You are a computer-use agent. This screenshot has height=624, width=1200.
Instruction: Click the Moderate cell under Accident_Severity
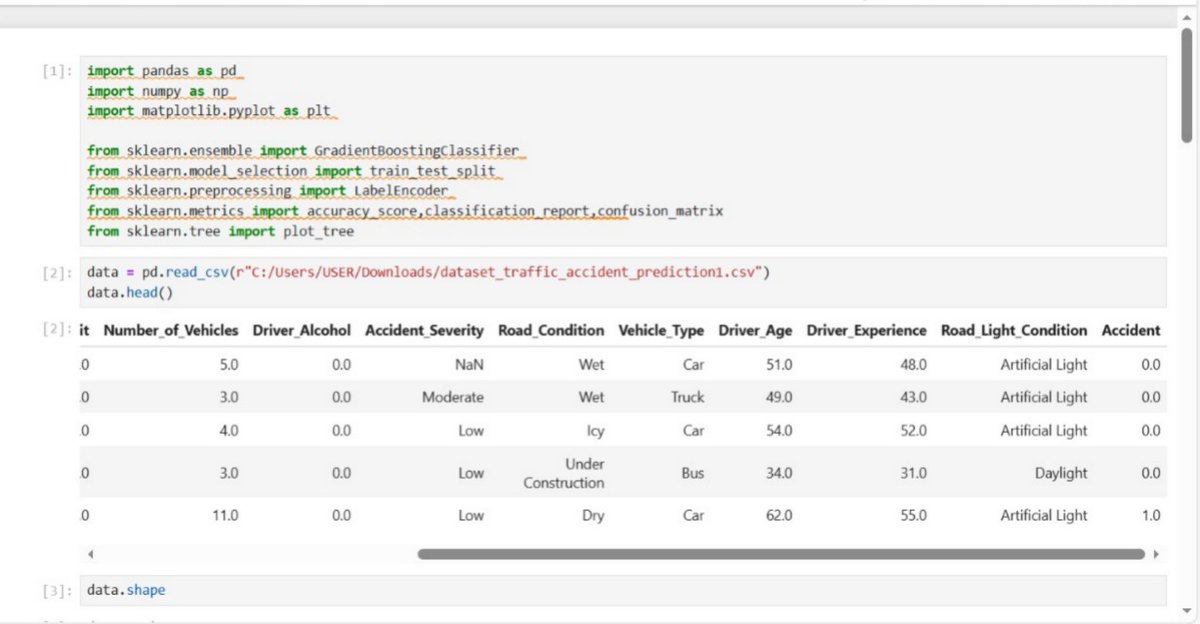point(453,397)
